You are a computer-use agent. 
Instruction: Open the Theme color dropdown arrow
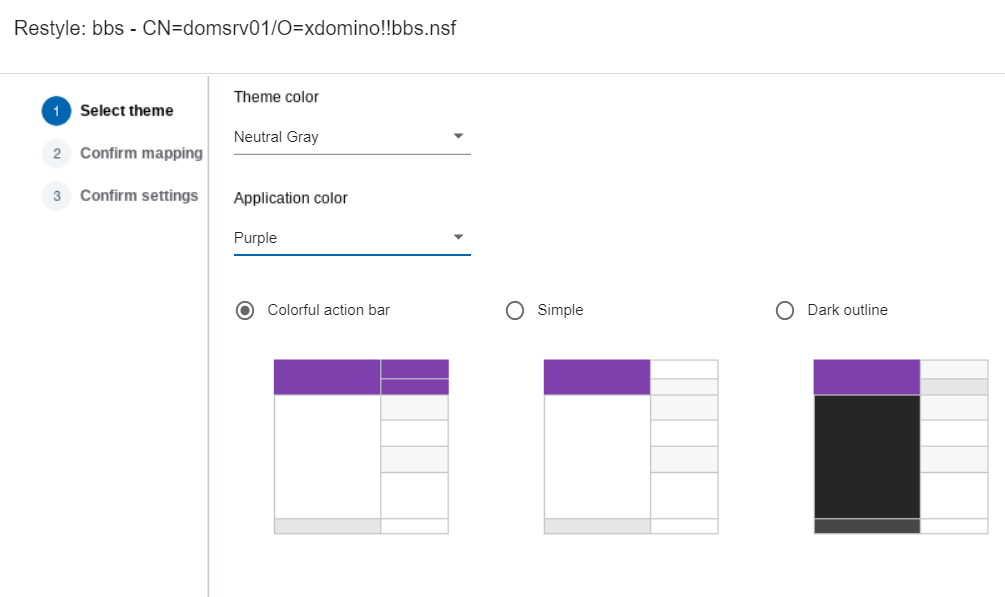[458, 136]
